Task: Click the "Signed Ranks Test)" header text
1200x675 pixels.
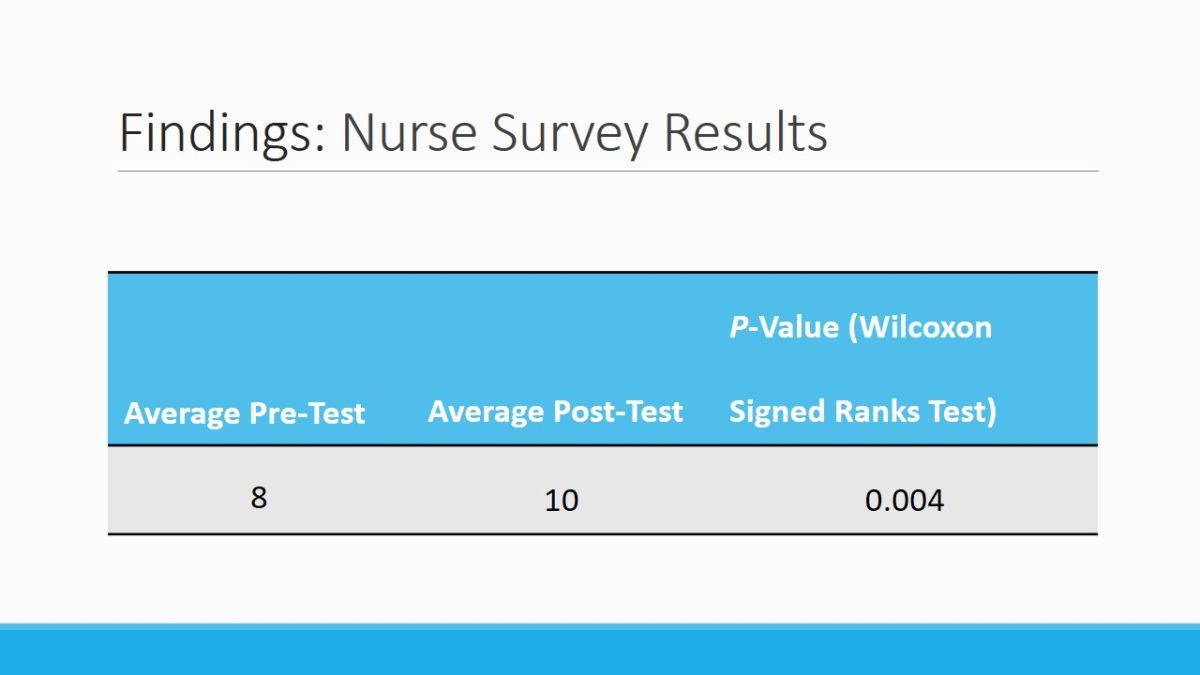Action: (x=862, y=411)
